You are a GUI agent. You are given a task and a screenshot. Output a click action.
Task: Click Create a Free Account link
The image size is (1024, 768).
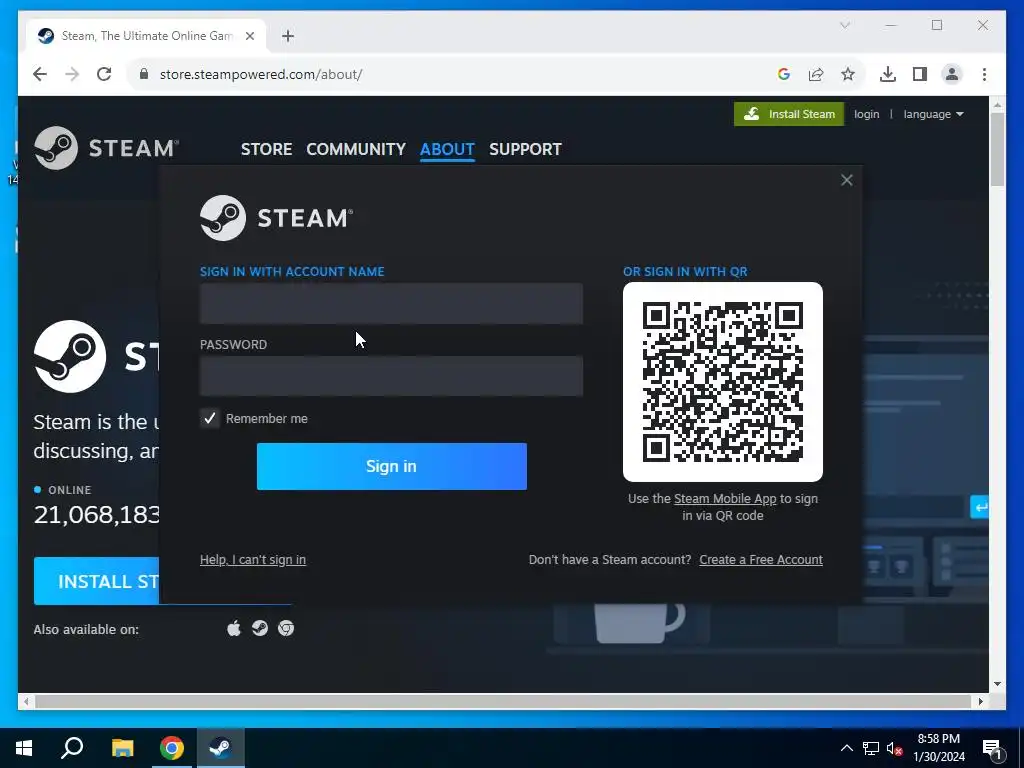click(x=761, y=560)
